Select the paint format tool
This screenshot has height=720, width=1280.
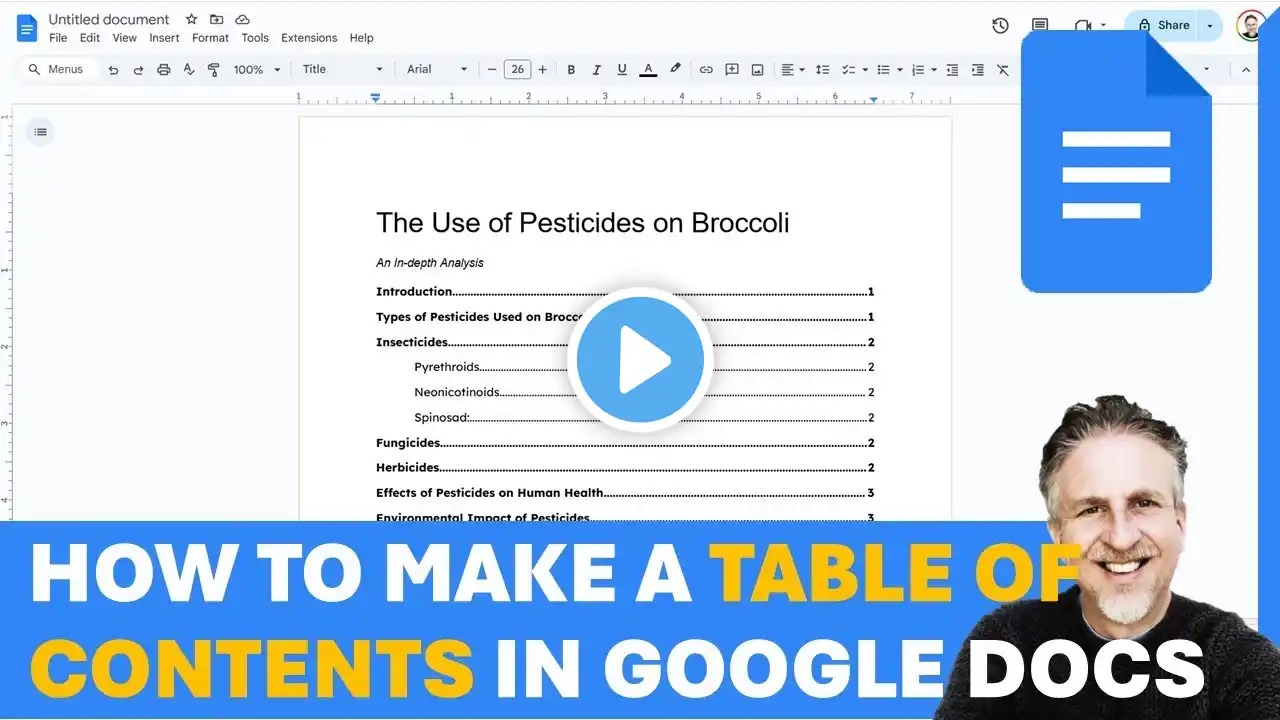pyautogui.click(x=213, y=70)
